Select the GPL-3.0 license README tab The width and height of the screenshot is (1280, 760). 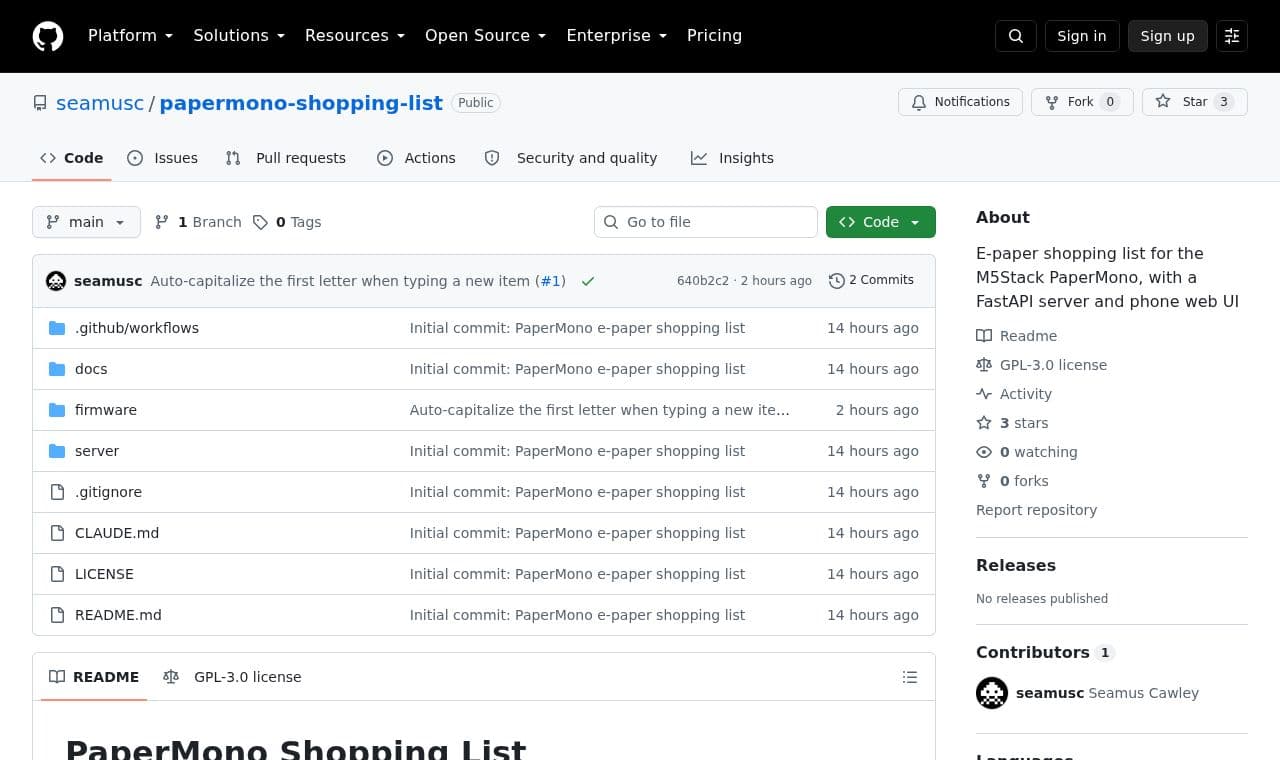click(x=232, y=677)
